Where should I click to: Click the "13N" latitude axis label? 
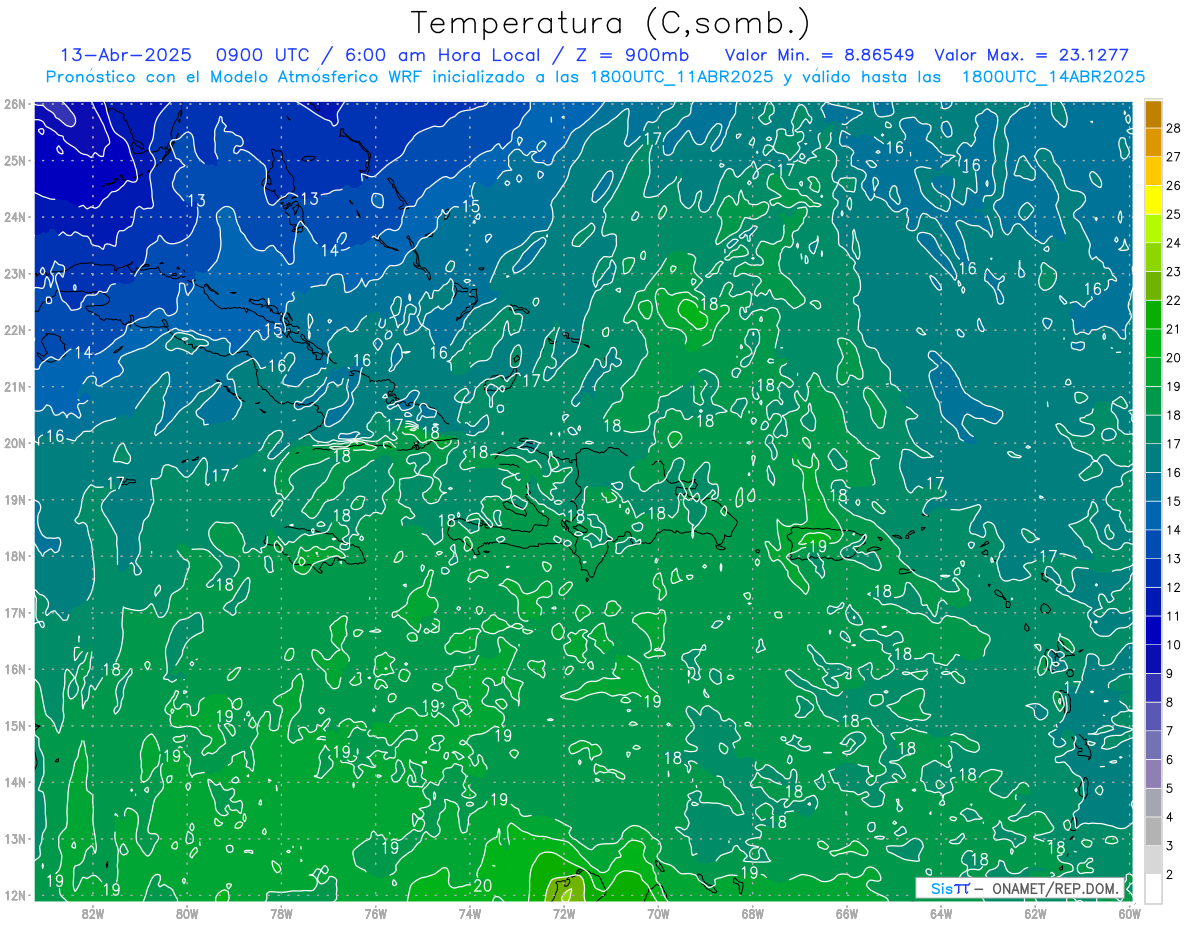click(15, 839)
